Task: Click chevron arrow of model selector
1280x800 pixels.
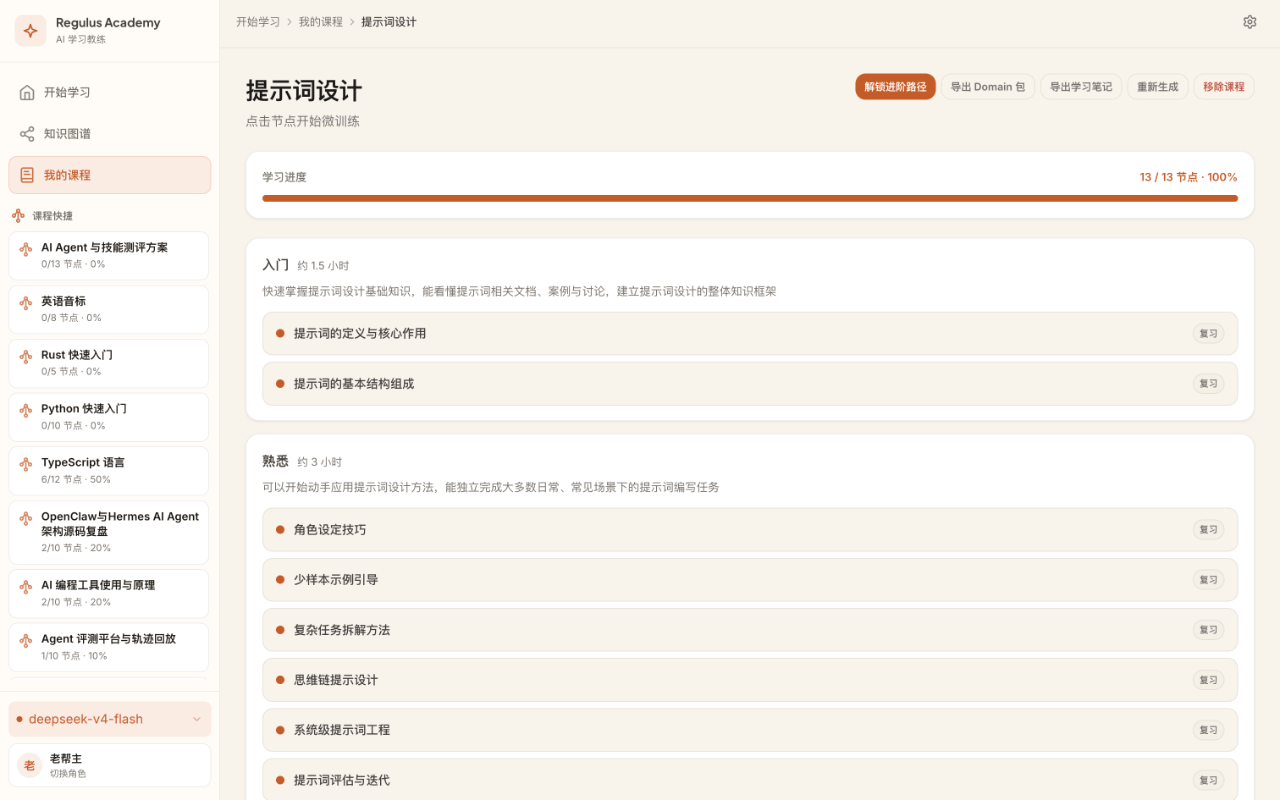Action: [x=196, y=719]
